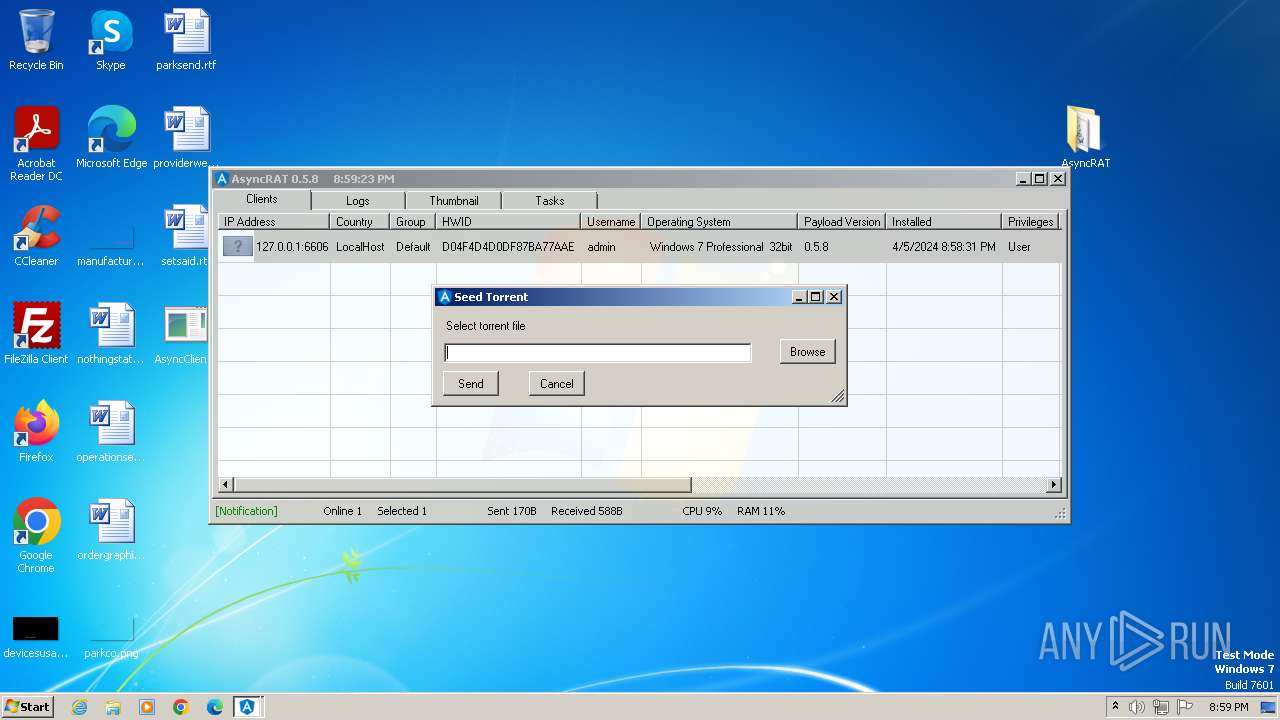Click the [Notification] status label
Image resolution: width=1280 pixels, height=720 pixels.
coord(246,511)
